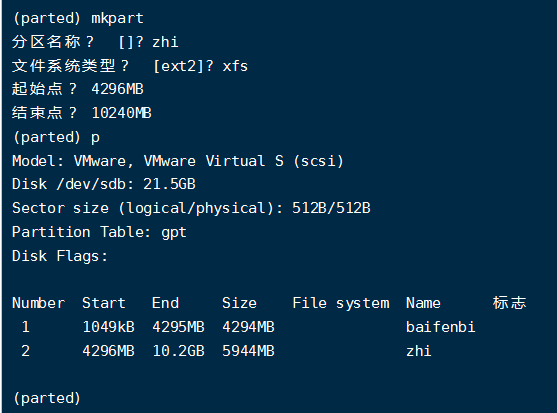Click the Number column header
The width and height of the screenshot is (557, 413).
[x=38, y=303]
